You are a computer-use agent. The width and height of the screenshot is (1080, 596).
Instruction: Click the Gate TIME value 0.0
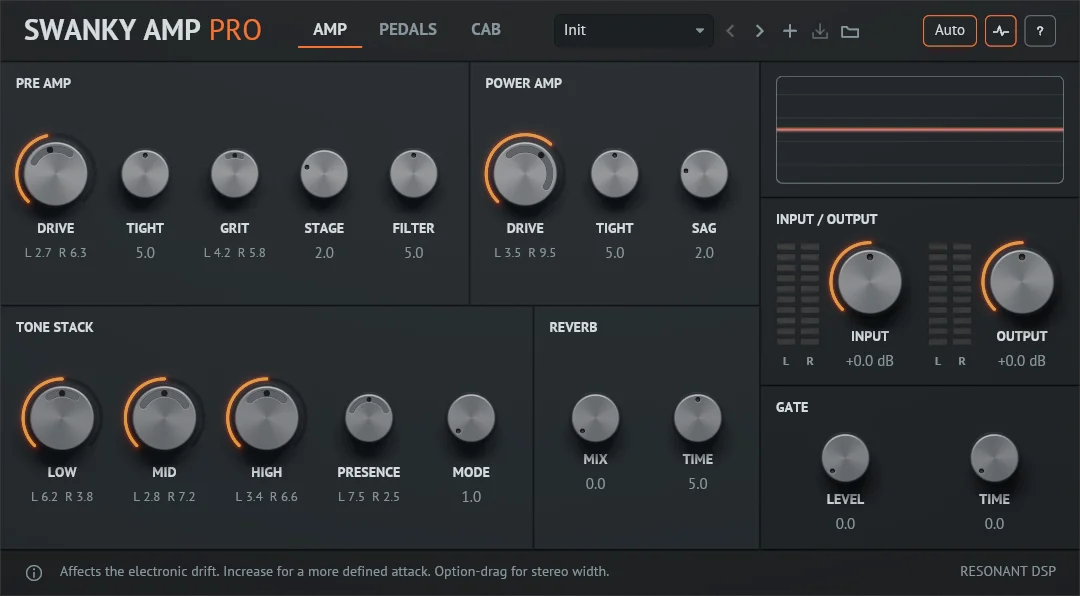pyautogui.click(x=994, y=524)
